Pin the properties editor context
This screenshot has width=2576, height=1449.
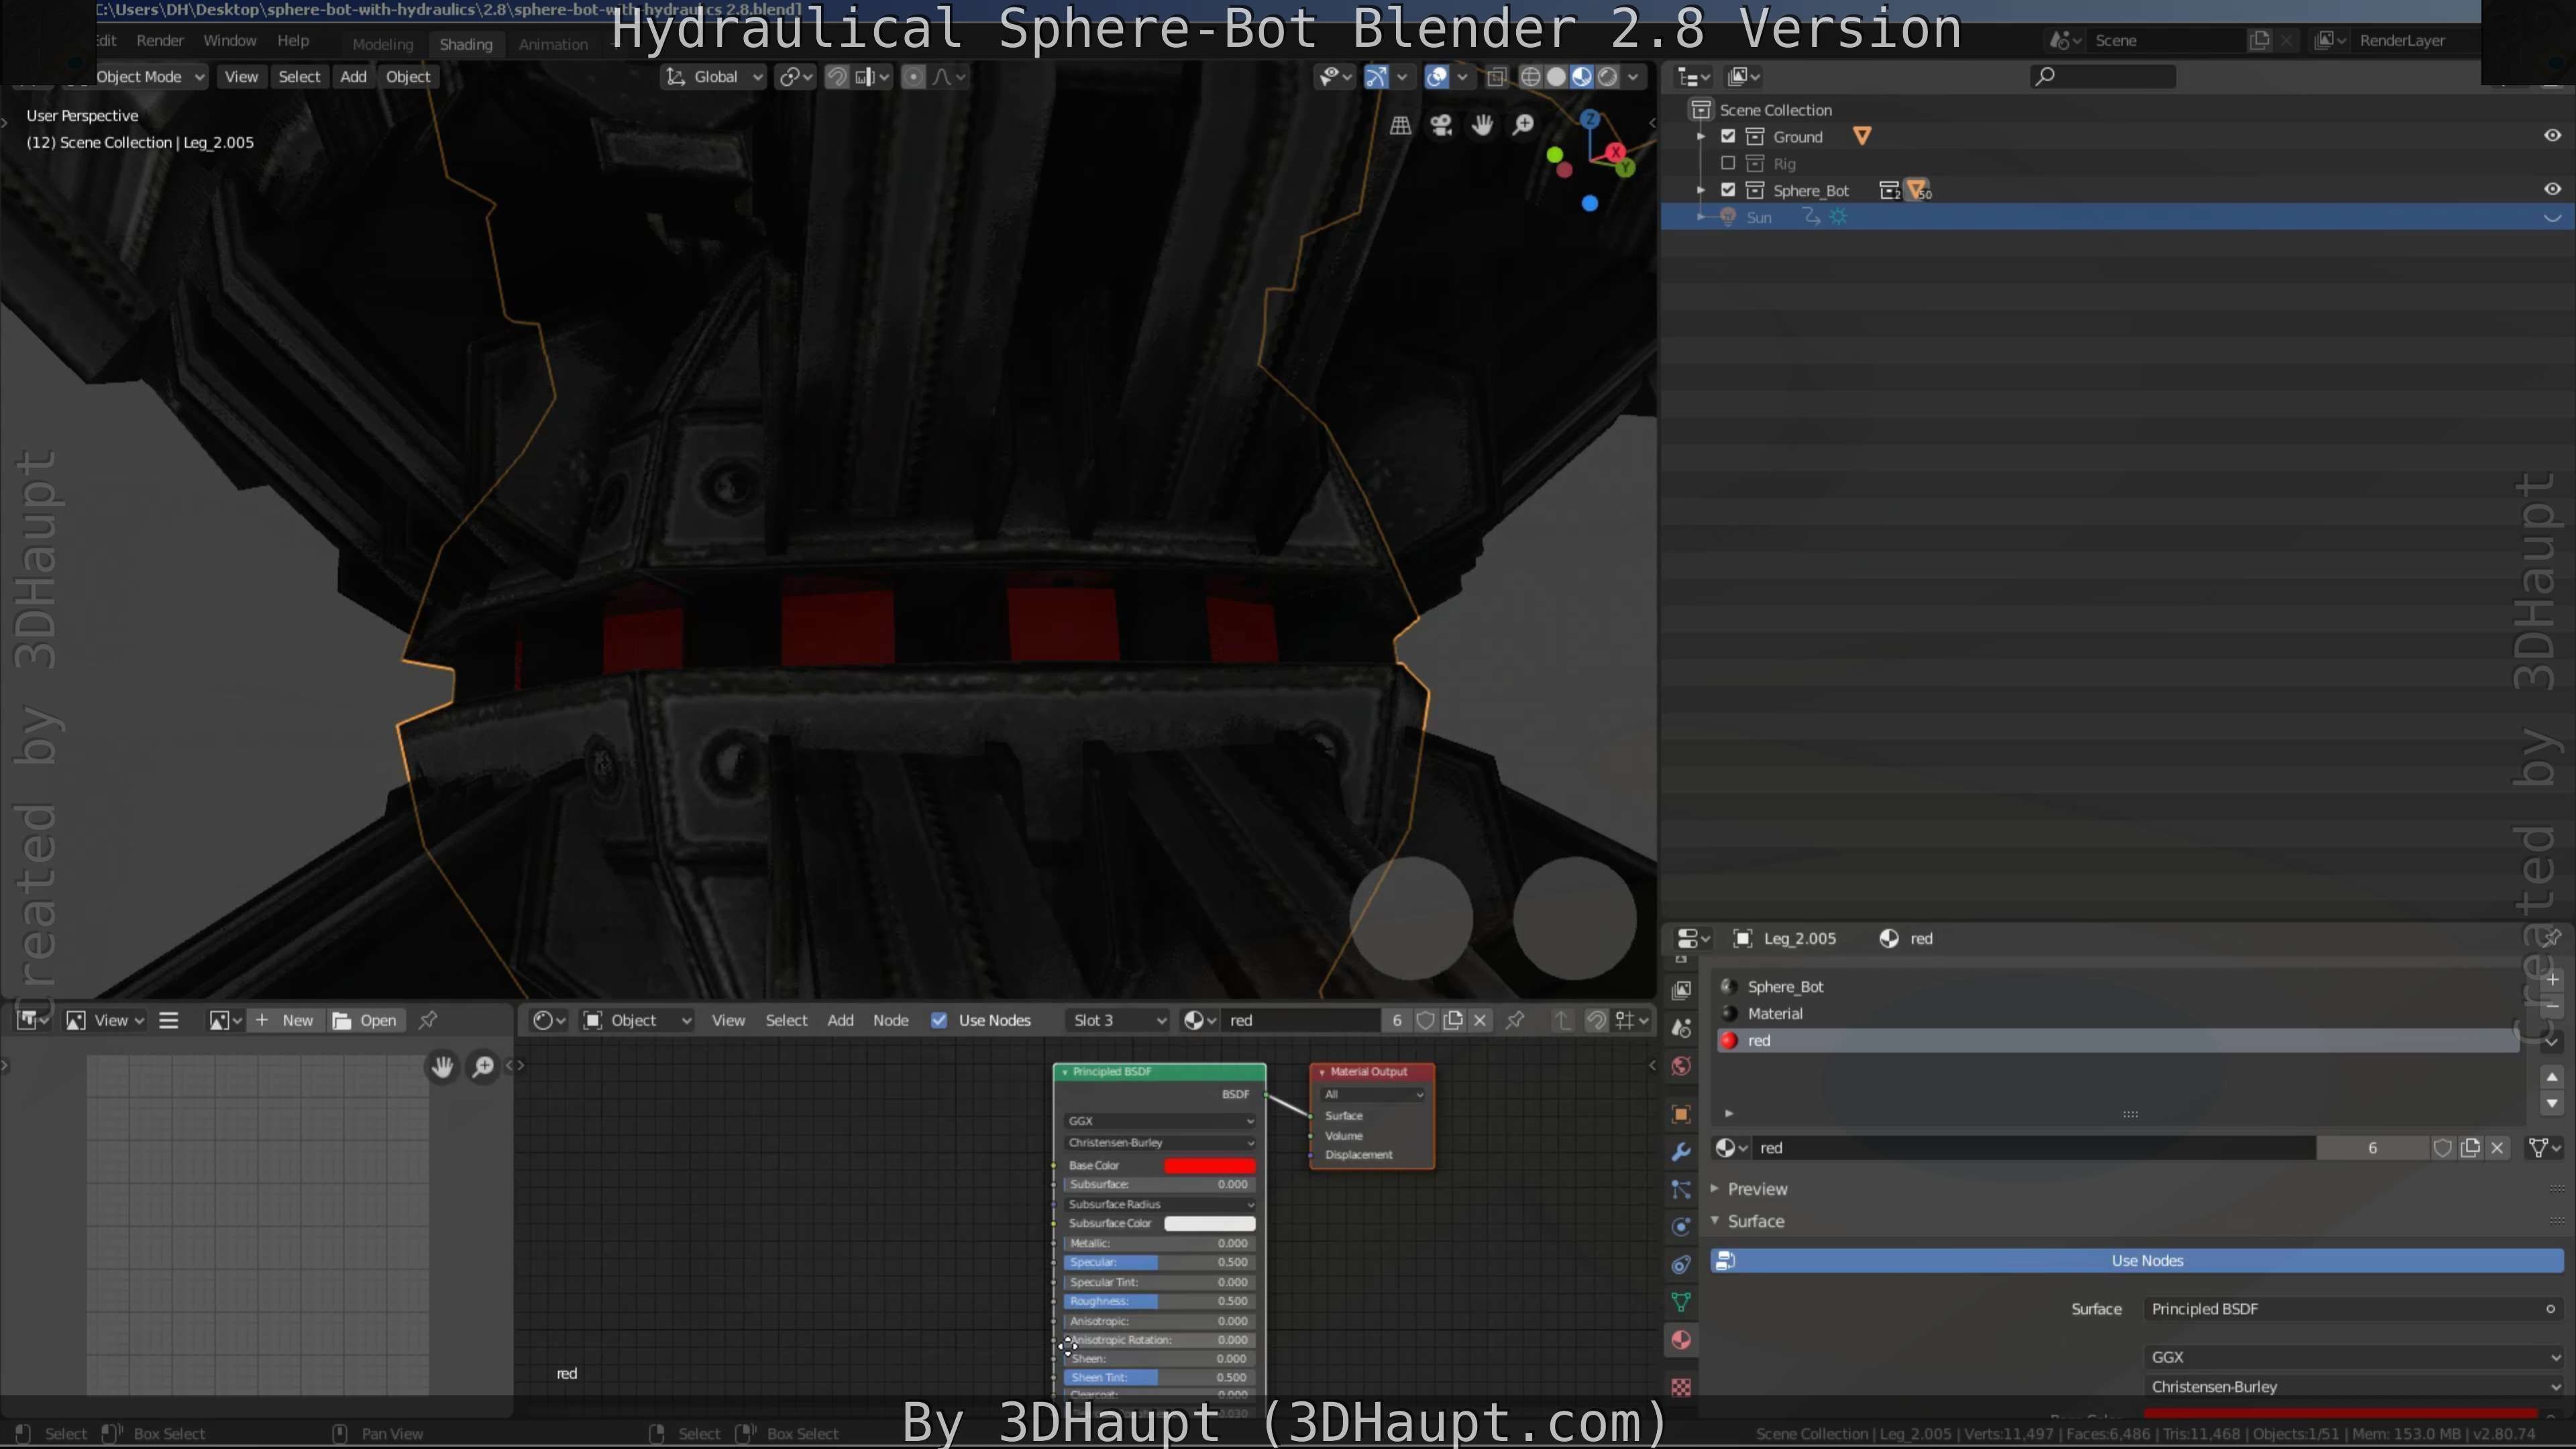pos(2552,938)
